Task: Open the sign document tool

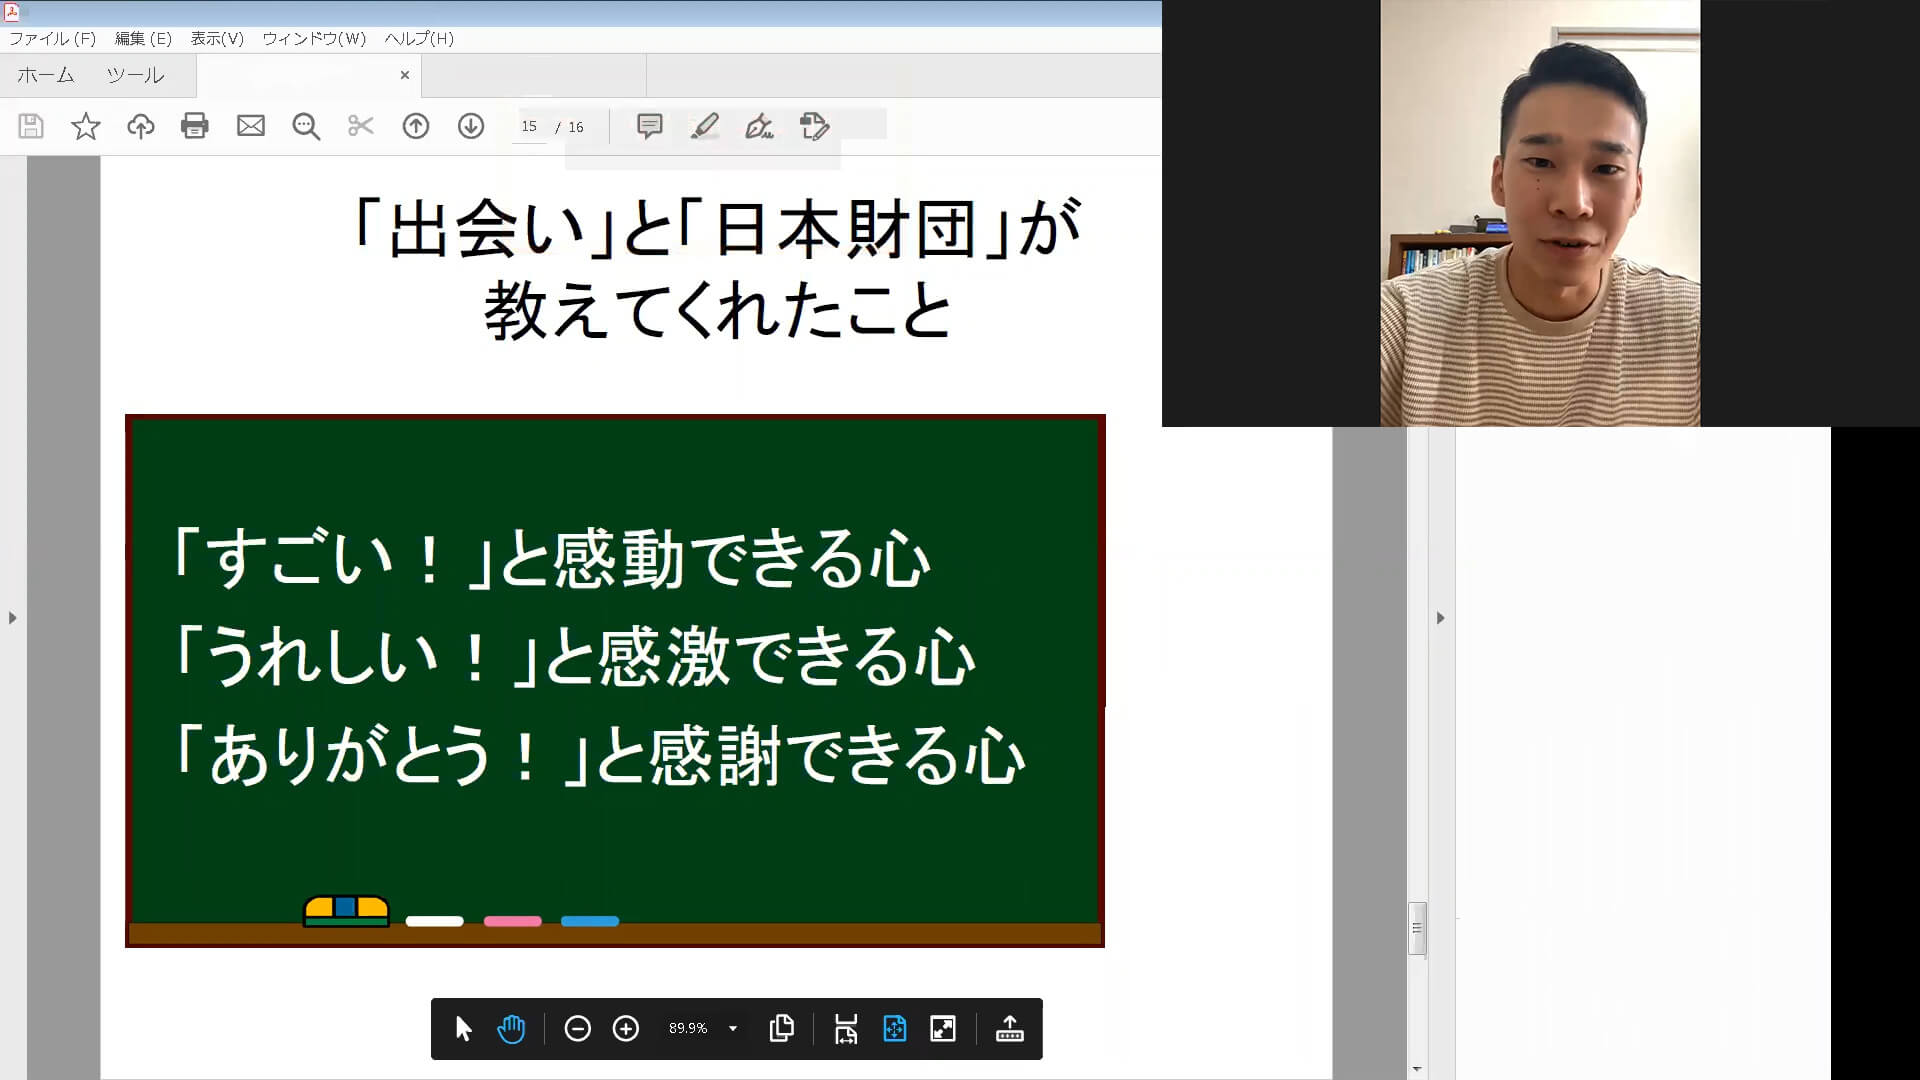Action: (759, 126)
